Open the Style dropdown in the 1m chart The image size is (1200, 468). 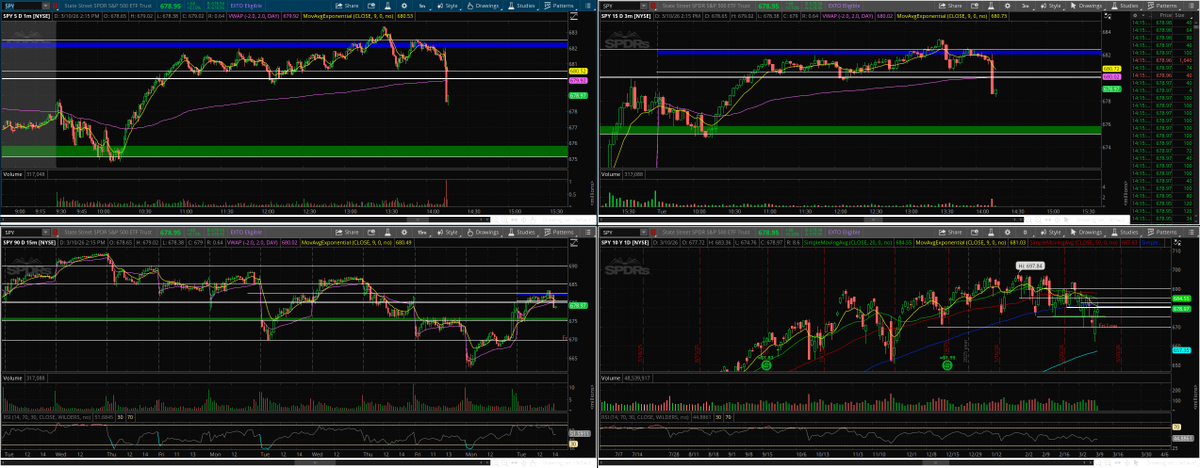click(x=448, y=6)
